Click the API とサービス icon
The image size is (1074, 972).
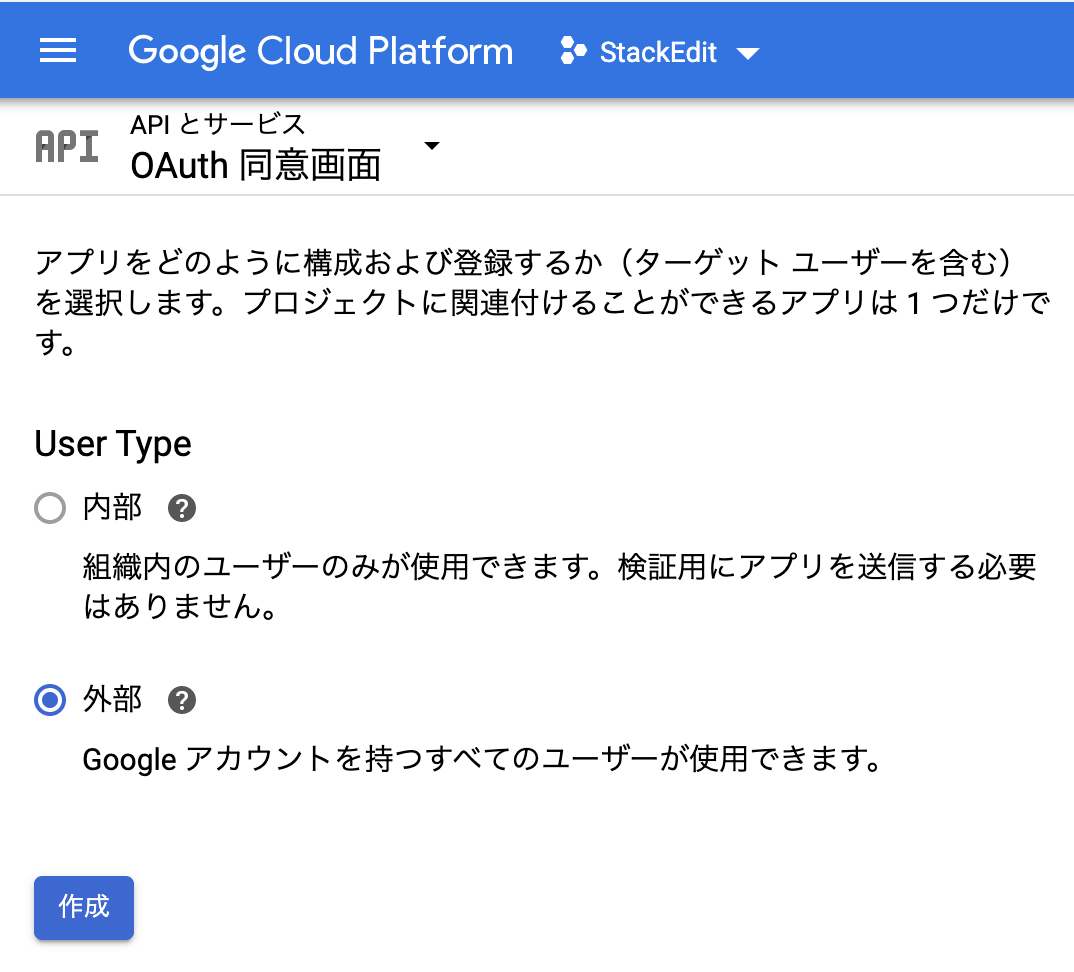(x=66, y=146)
